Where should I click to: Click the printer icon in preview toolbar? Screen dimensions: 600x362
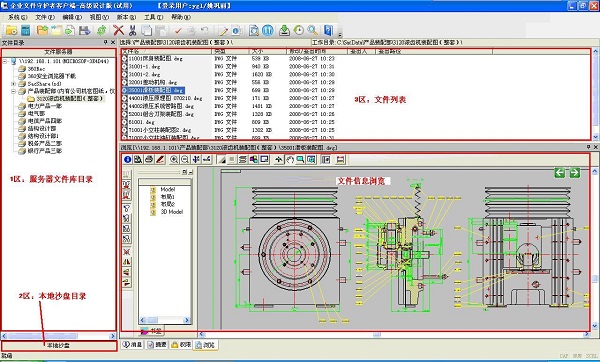149,160
